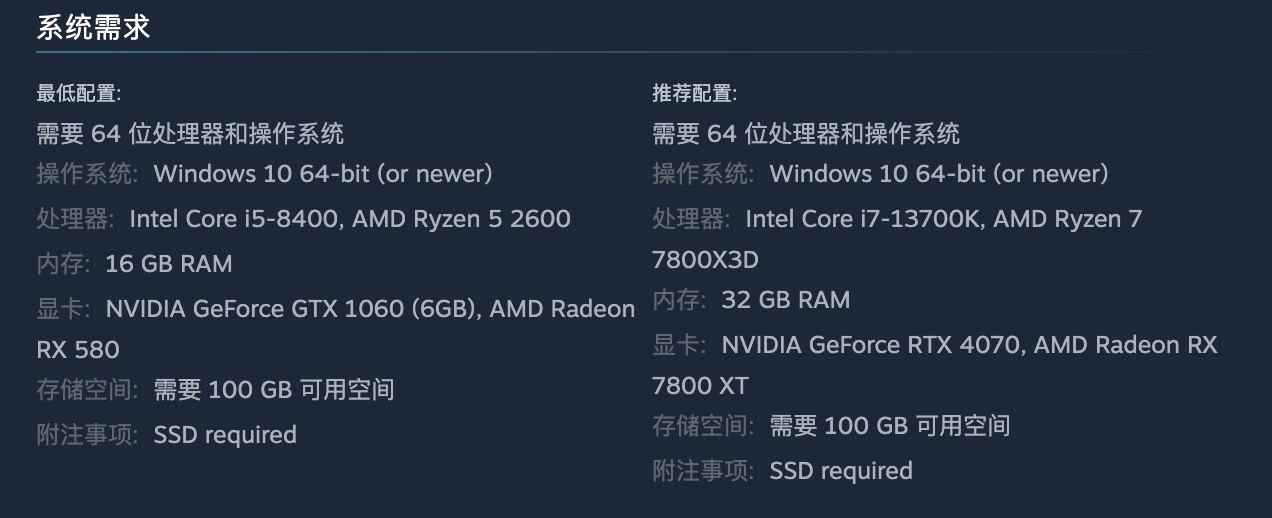Click SSD required under 推荐配置
1272x518 pixels.
pyautogui.click(x=841, y=471)
